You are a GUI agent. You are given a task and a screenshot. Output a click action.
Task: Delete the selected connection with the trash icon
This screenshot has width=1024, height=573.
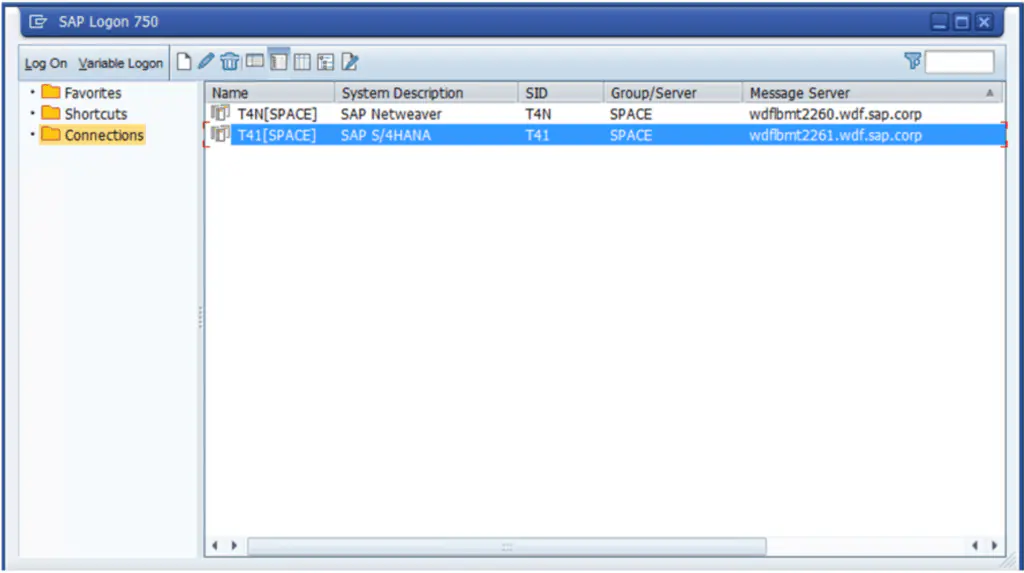point(229,62)
